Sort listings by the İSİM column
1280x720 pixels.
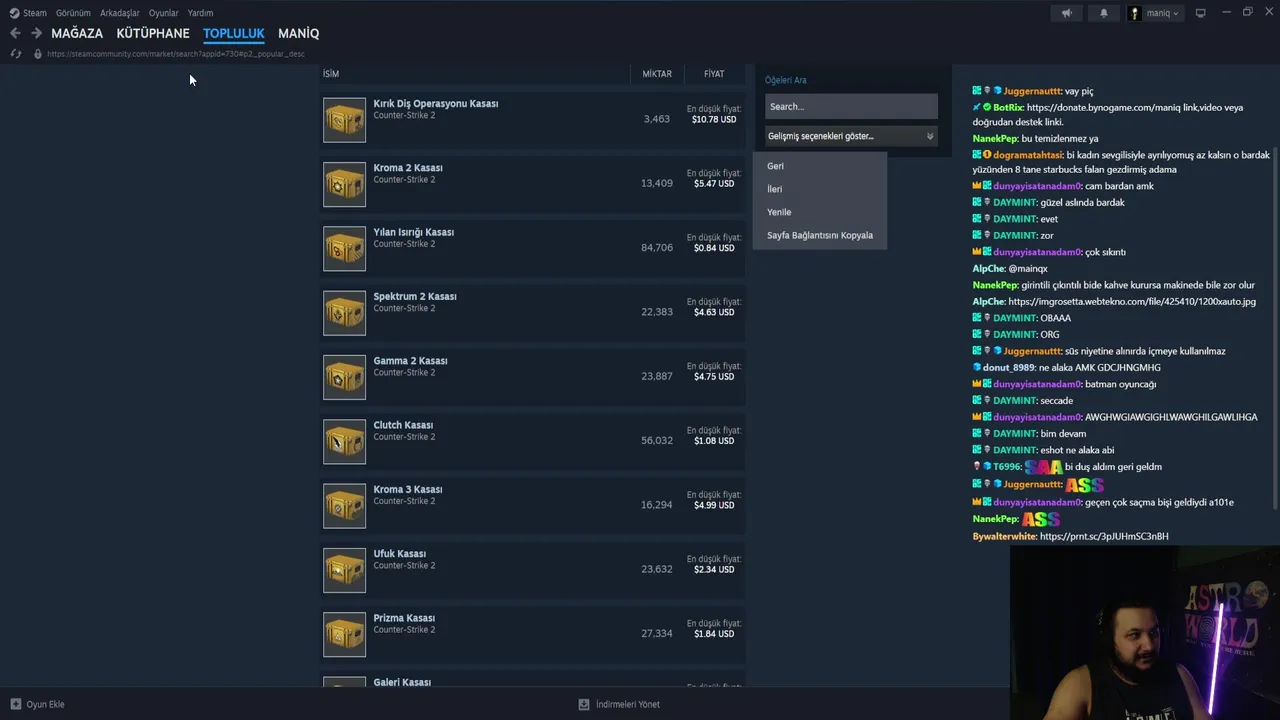331,74
